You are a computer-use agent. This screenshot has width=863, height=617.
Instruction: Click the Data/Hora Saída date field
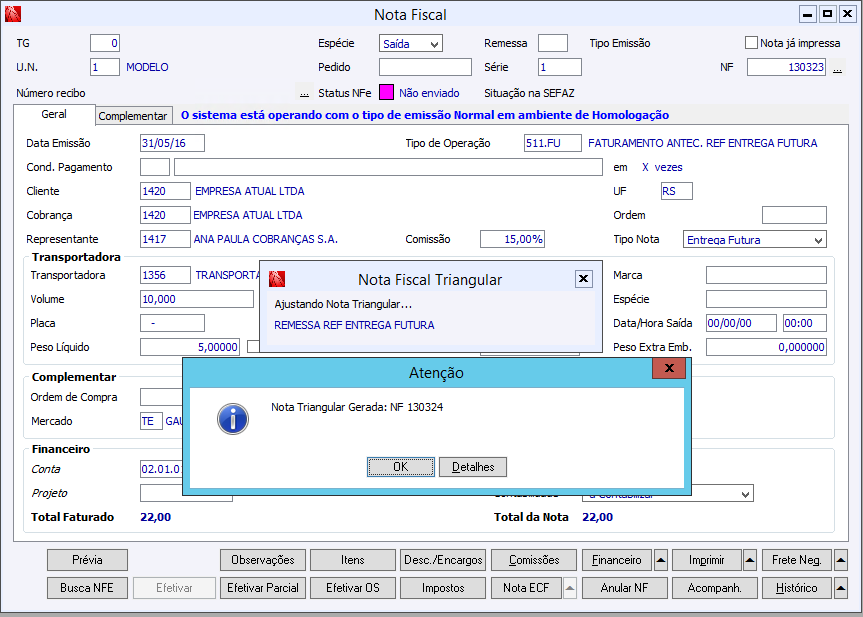pos(741,323)
